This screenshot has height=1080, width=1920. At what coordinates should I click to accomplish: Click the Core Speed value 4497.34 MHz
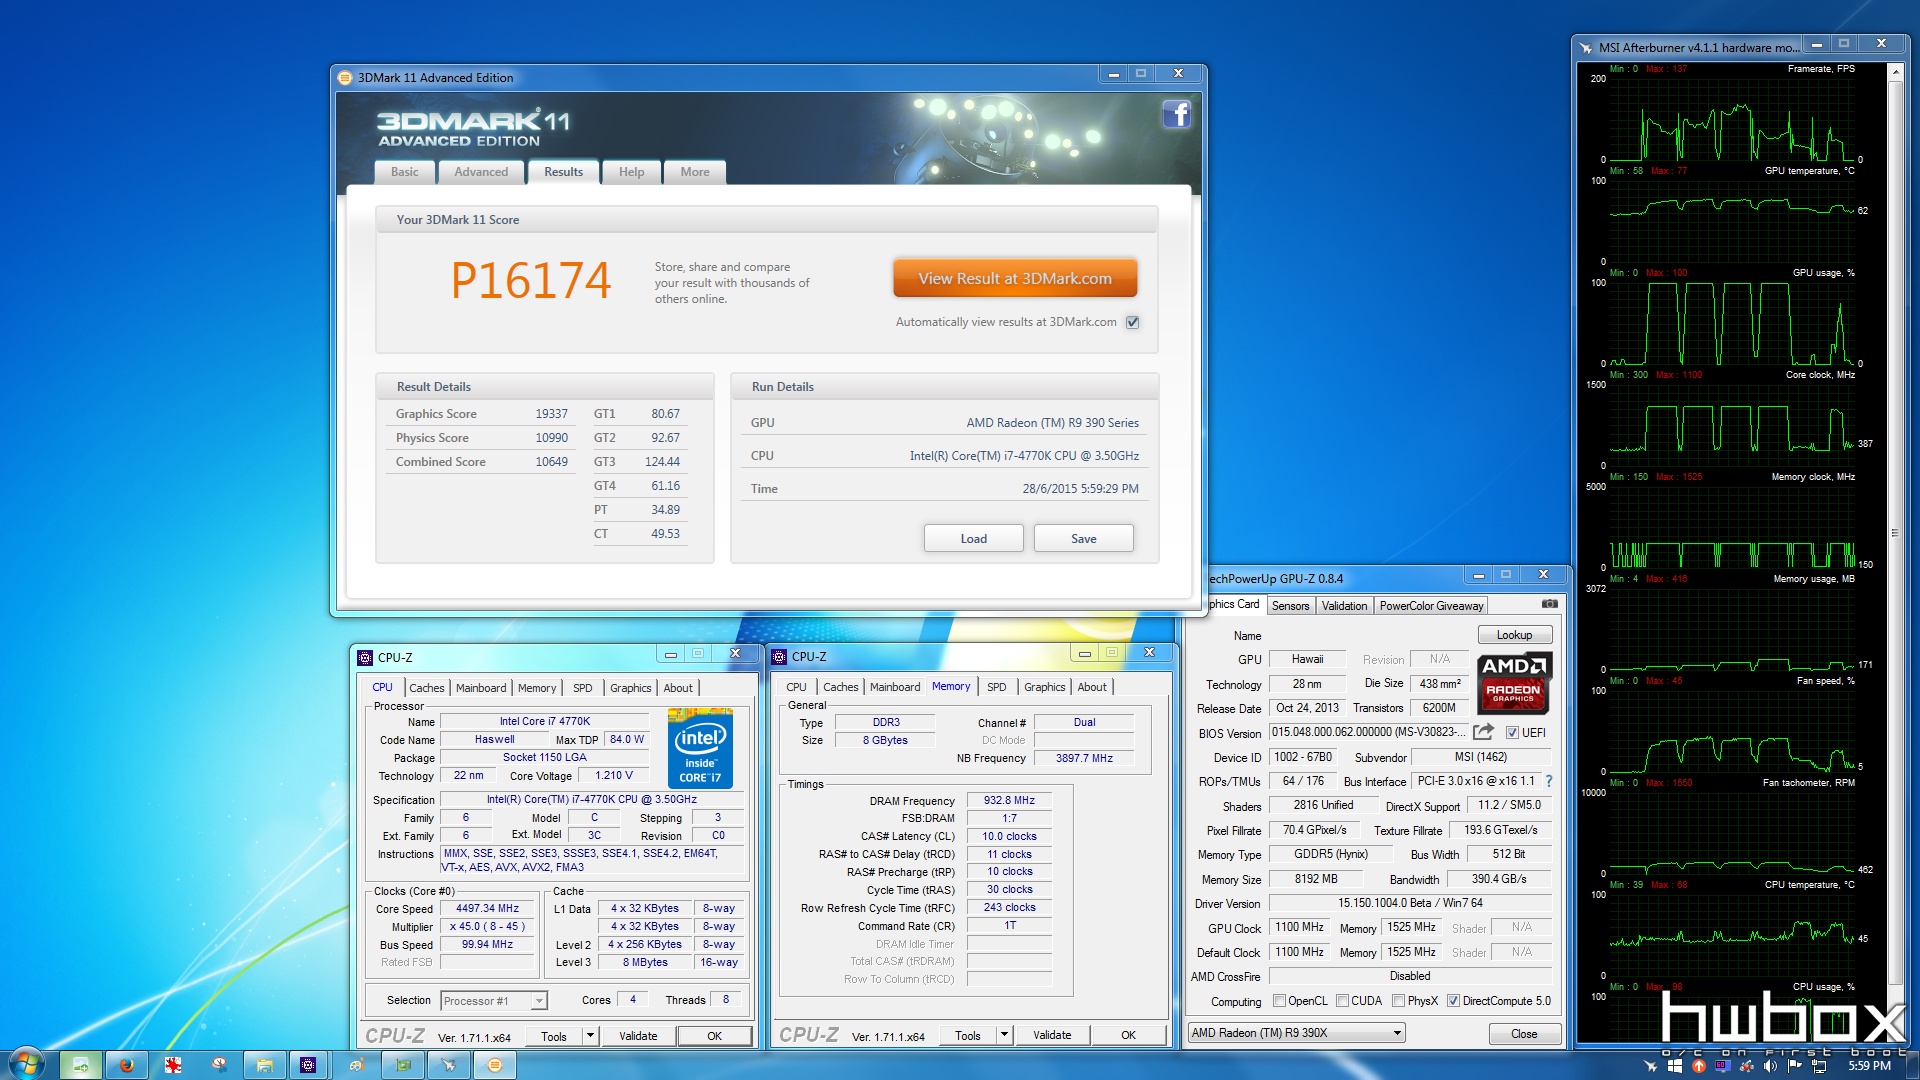pyautogui.click(x=487, y=908)
